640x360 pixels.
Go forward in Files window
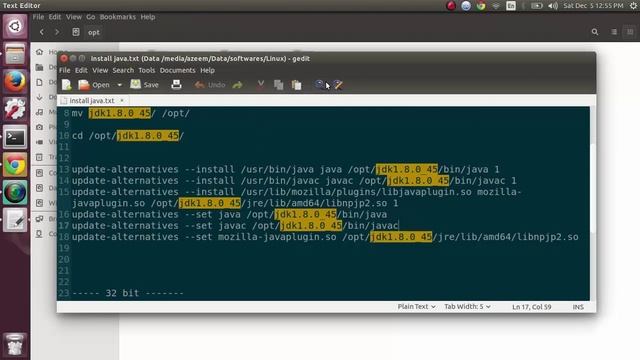click(x=57, y=32)
